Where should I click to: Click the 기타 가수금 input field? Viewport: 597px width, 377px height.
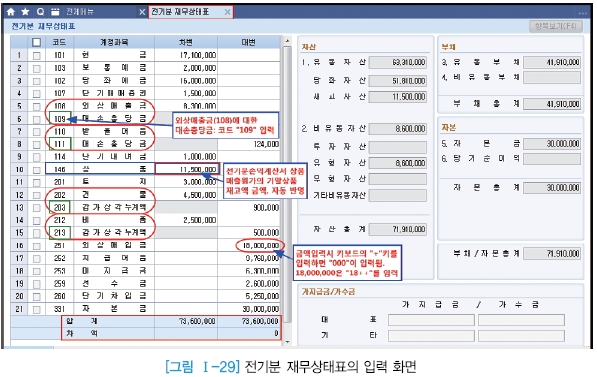[x=521, y=335]
